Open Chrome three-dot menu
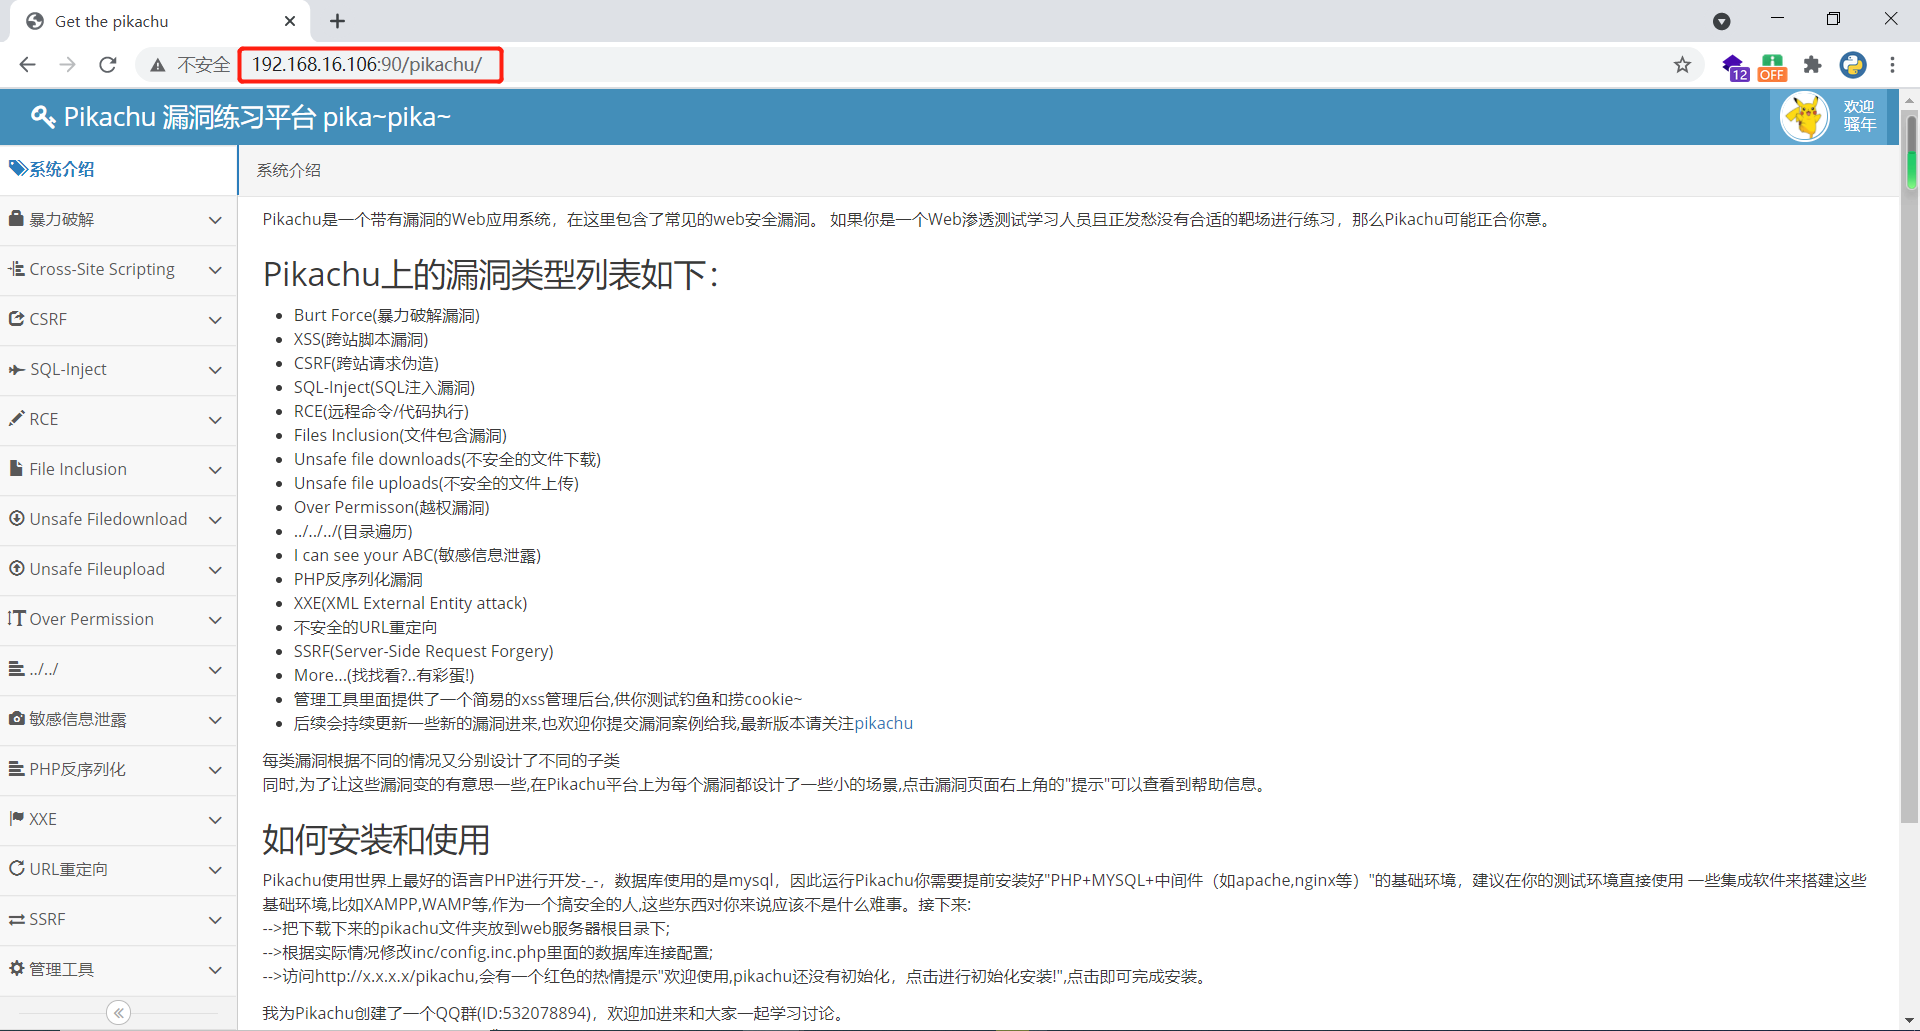This screenshot has height=1031, width=1920. tap(1892, 65)
